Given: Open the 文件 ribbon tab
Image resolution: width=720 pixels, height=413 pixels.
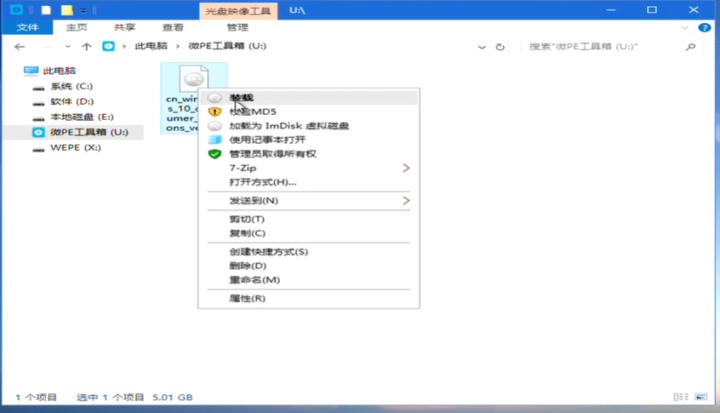Looking at the screenshot, I should [27, 28].
